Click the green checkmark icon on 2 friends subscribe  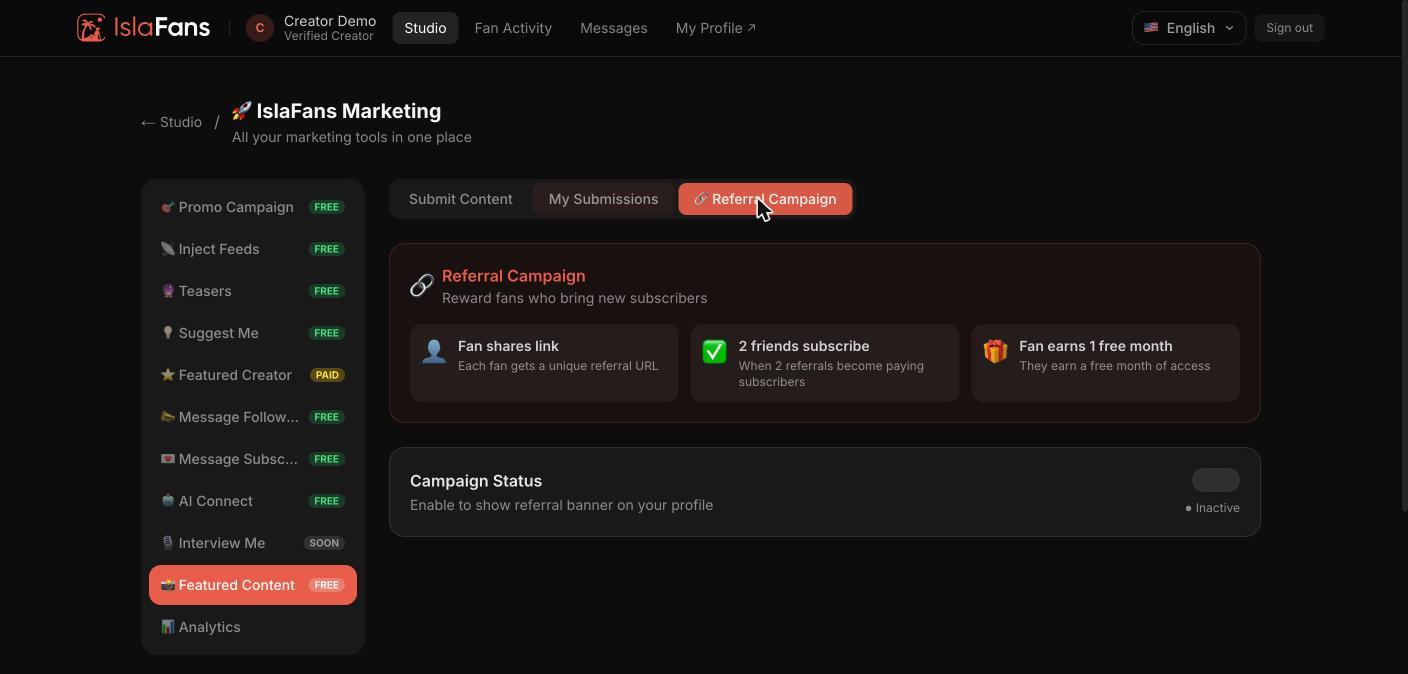click(x=714, y=351)
